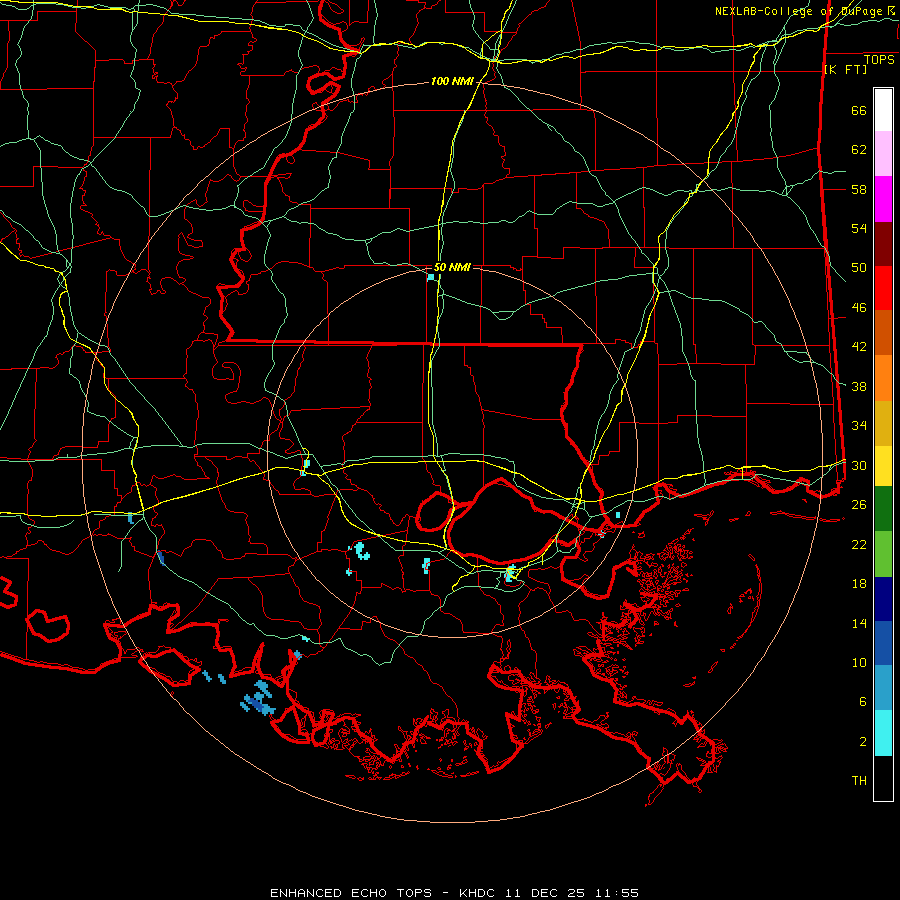Select the dark green legend swatch
Viewport: 900px width, 900px height.
pos(883,509)
